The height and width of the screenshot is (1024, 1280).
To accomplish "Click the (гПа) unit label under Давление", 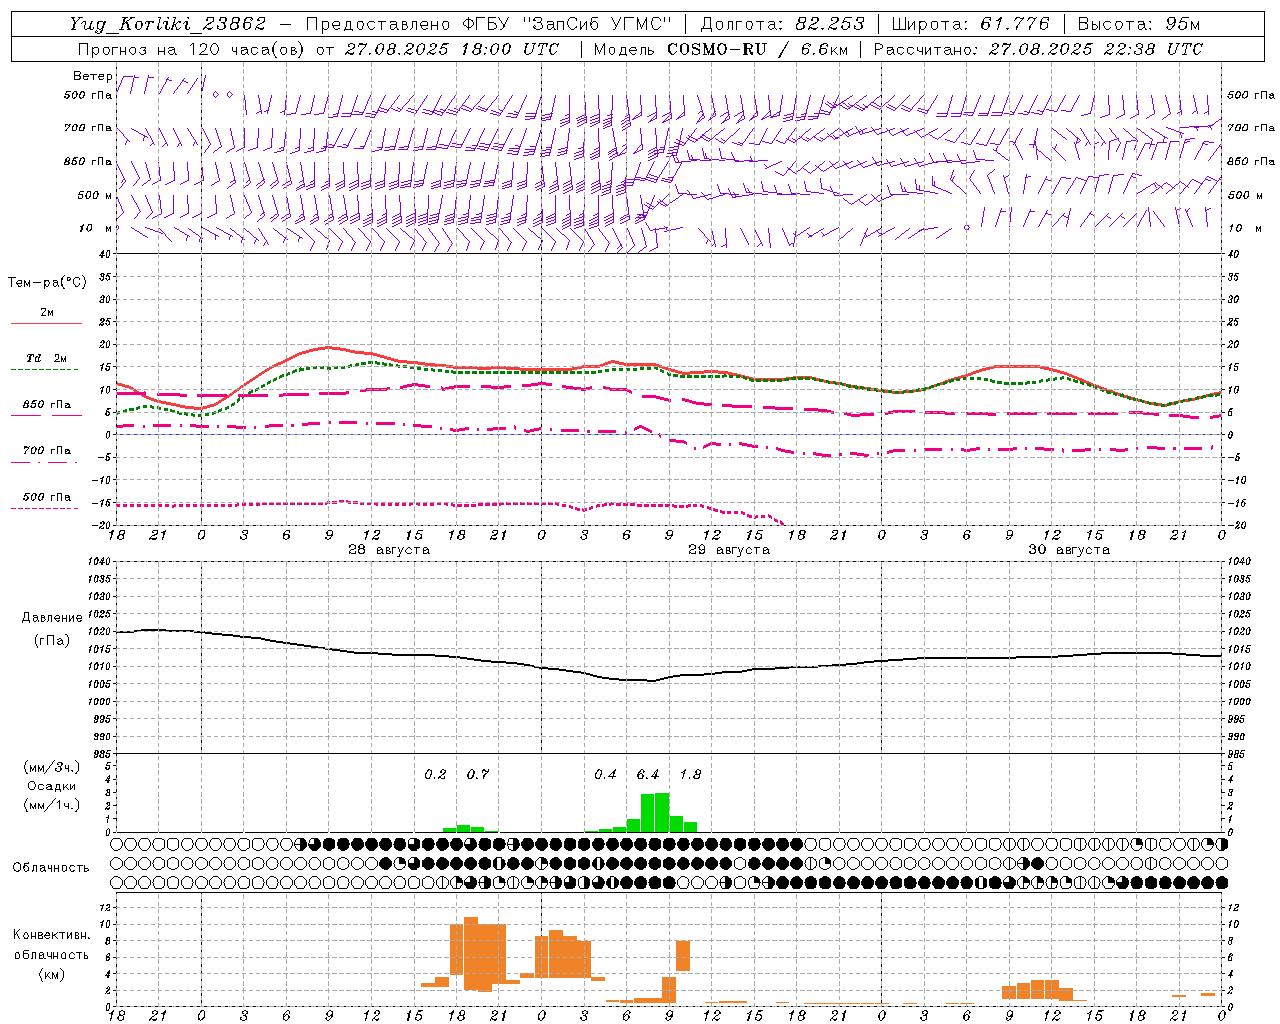I will click(52, 641).
